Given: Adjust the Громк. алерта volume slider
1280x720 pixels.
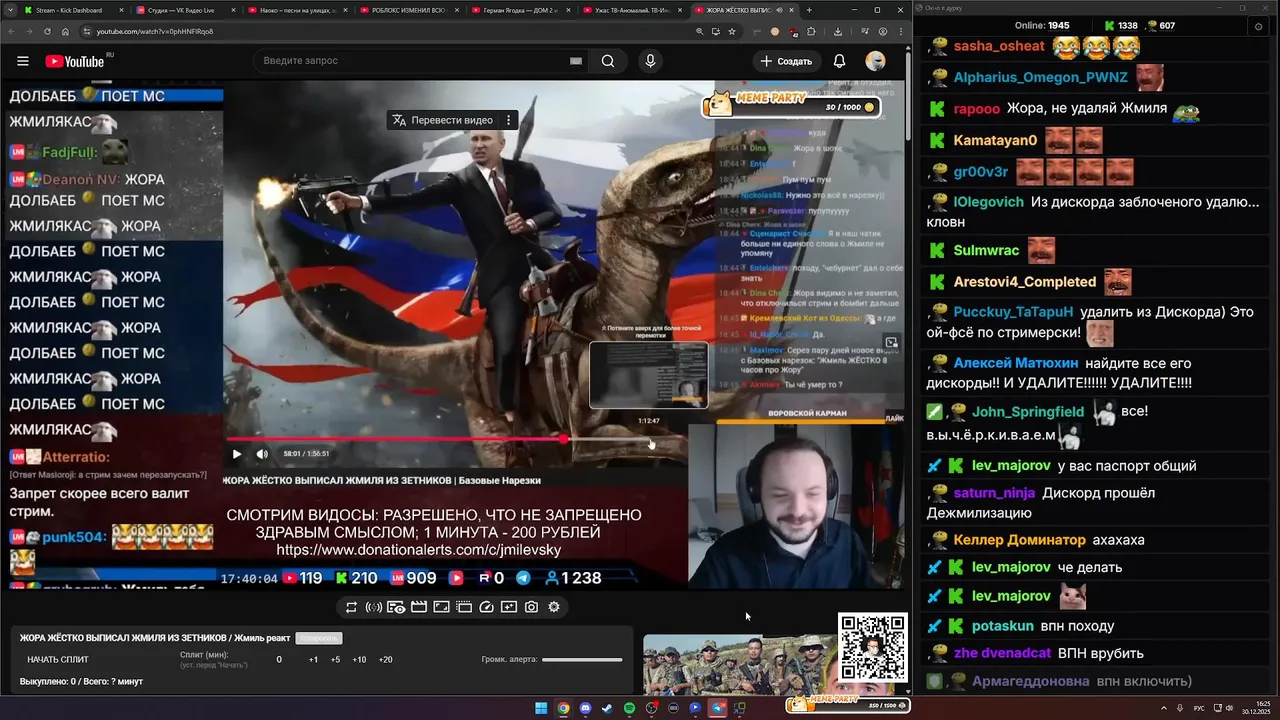Looking at the screenshot, I should (x=582, y=660).
